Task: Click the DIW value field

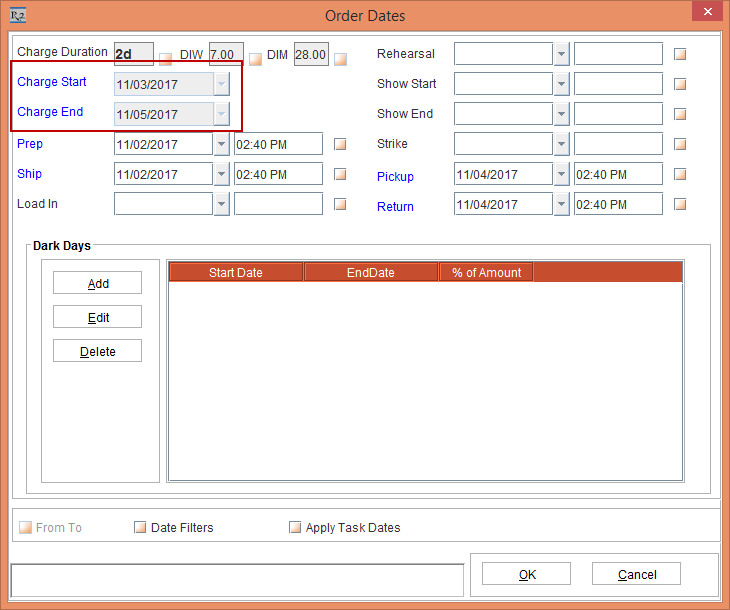Action: pyautogui.click(x=225, y=55)
